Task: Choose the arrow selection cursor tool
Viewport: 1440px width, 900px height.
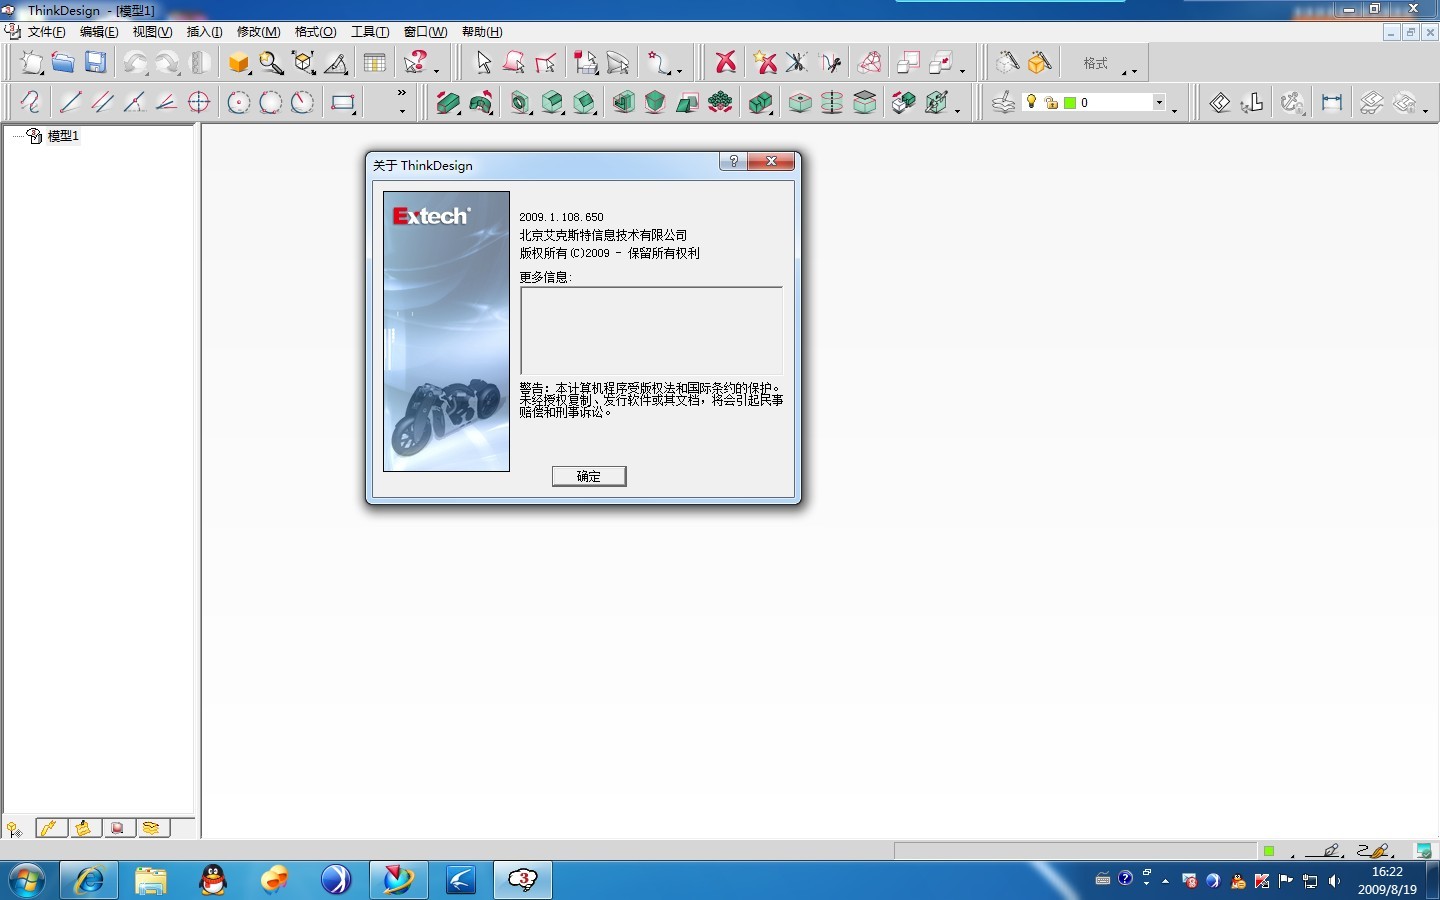Action: [x=483, y=63]
